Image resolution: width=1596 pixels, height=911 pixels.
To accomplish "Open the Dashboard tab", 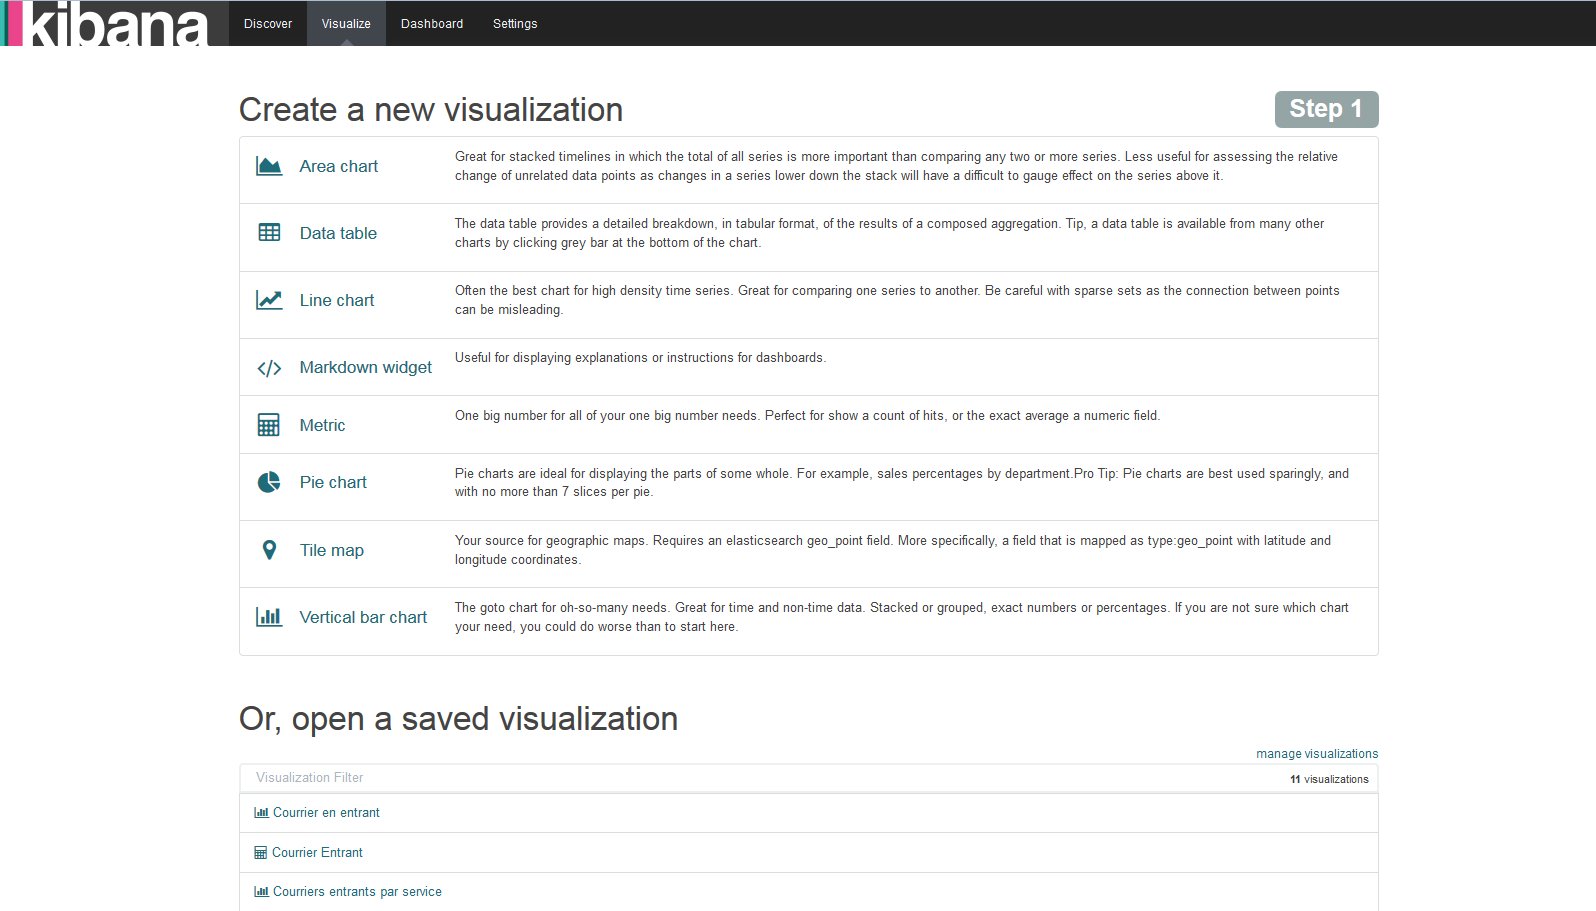I will tap(432, 23).
